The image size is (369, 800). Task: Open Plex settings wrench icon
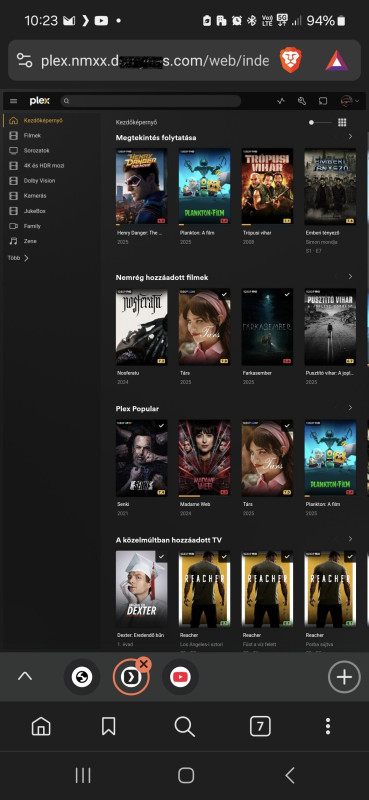(x=302, y=101)
